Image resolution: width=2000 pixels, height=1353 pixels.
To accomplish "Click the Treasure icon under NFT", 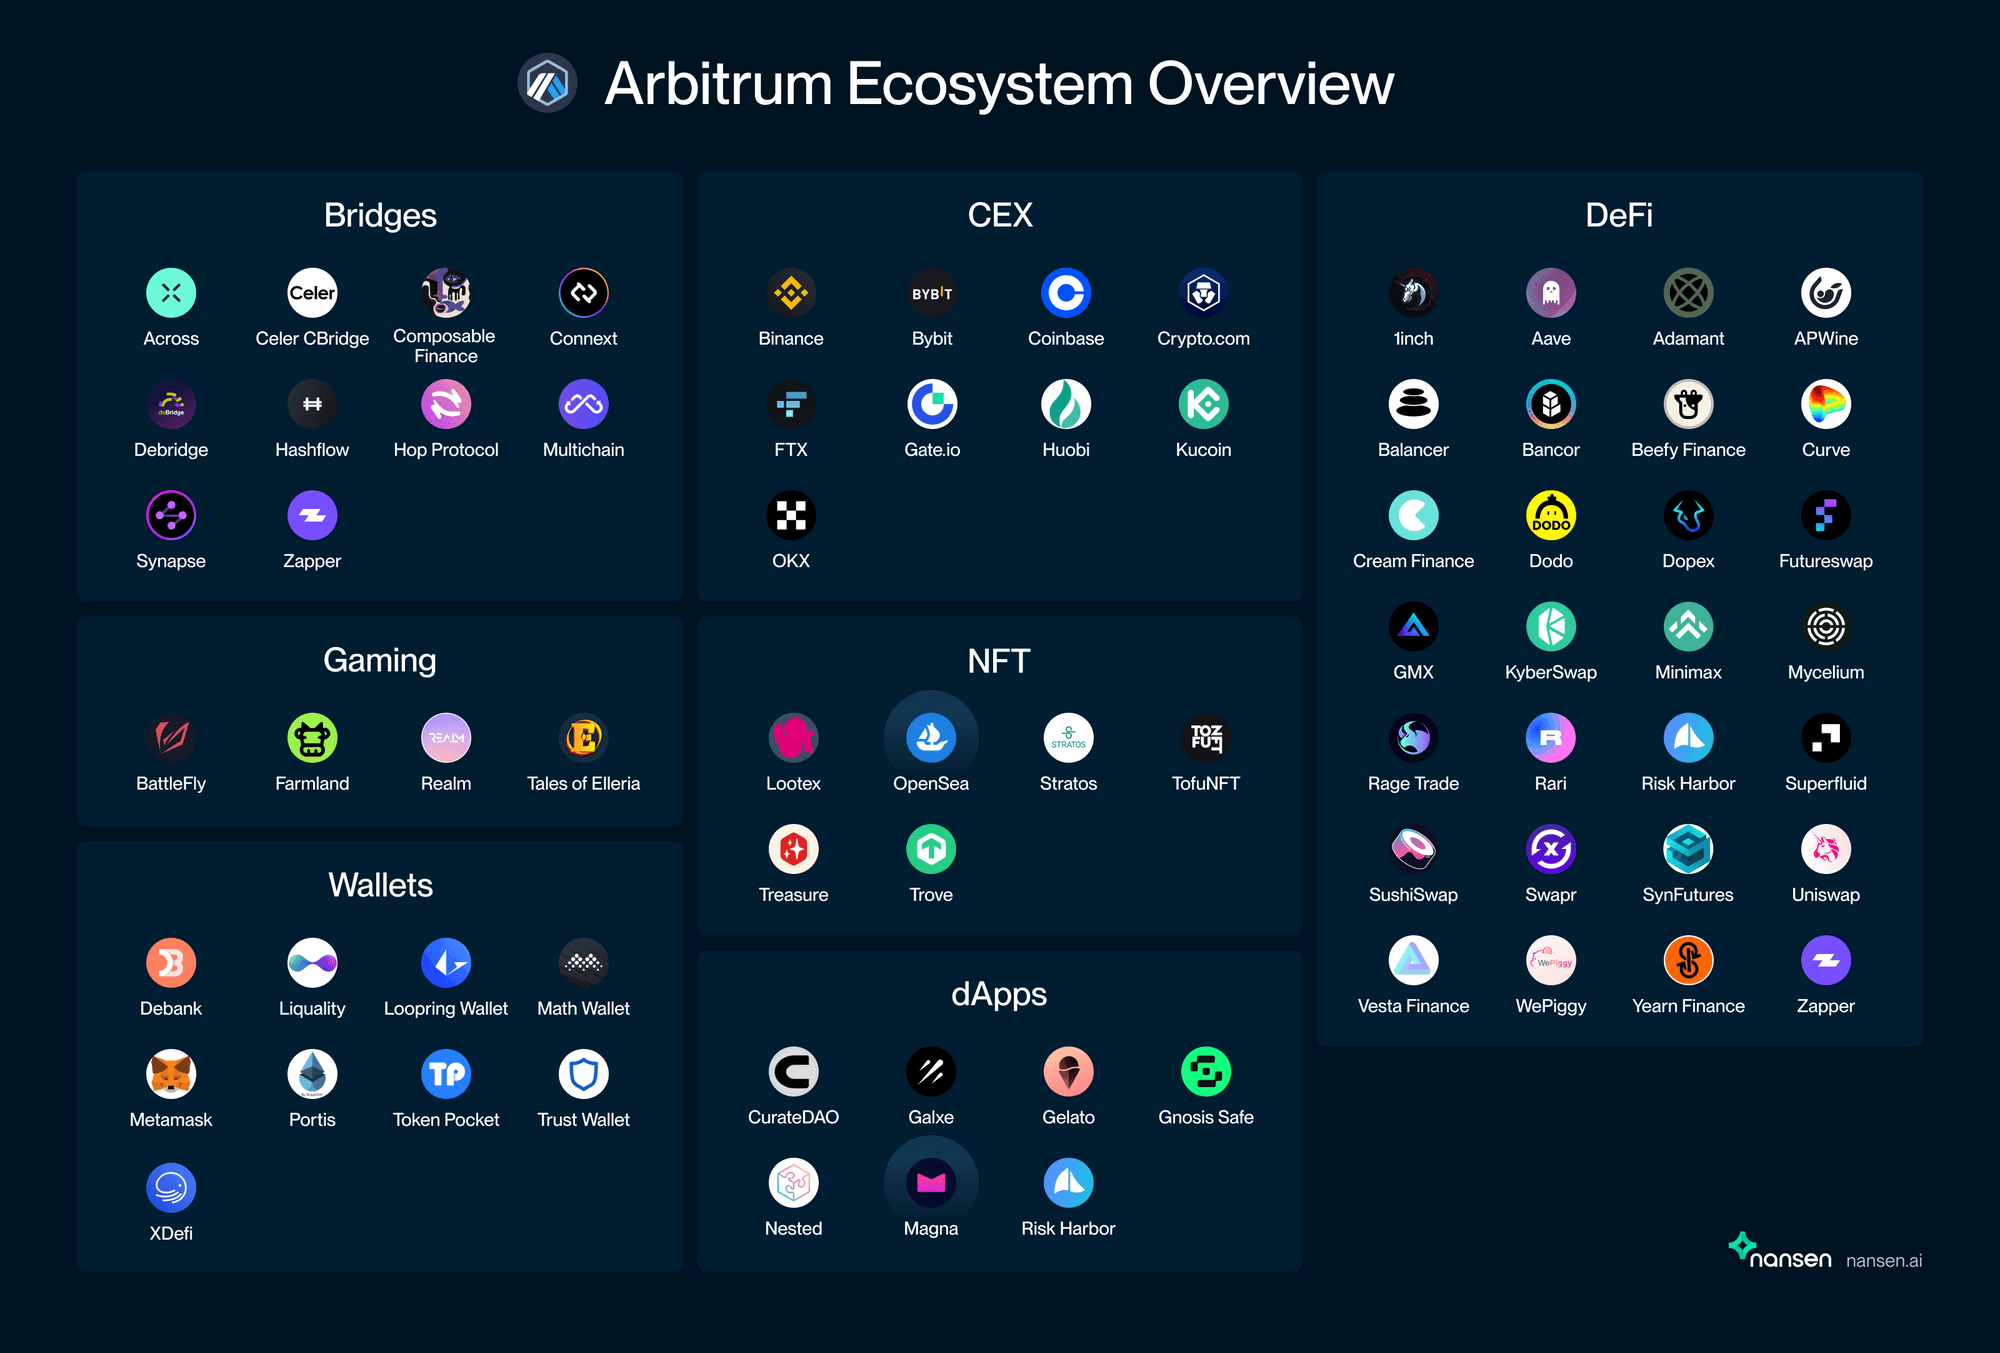I will click(x=793, y=848).
